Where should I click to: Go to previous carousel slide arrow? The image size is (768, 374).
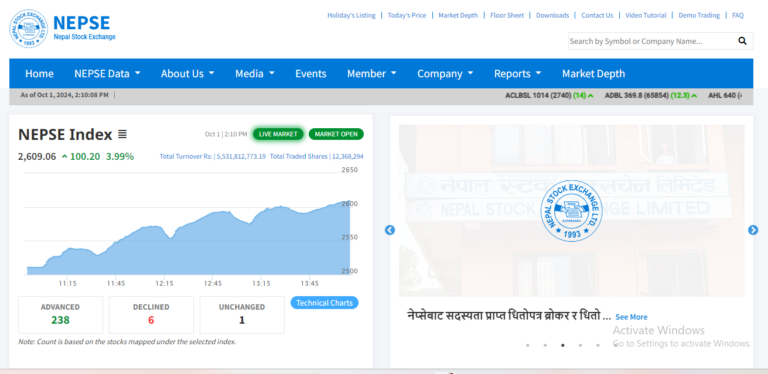pos(390,230)
